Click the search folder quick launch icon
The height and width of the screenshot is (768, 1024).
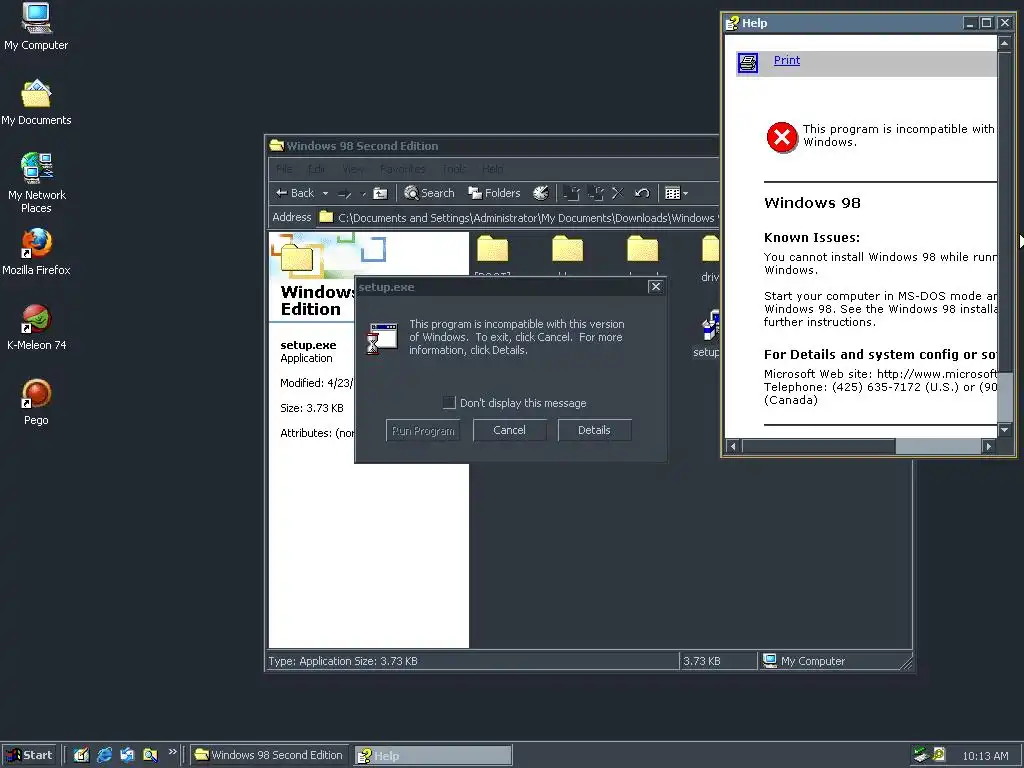(150, 755)
